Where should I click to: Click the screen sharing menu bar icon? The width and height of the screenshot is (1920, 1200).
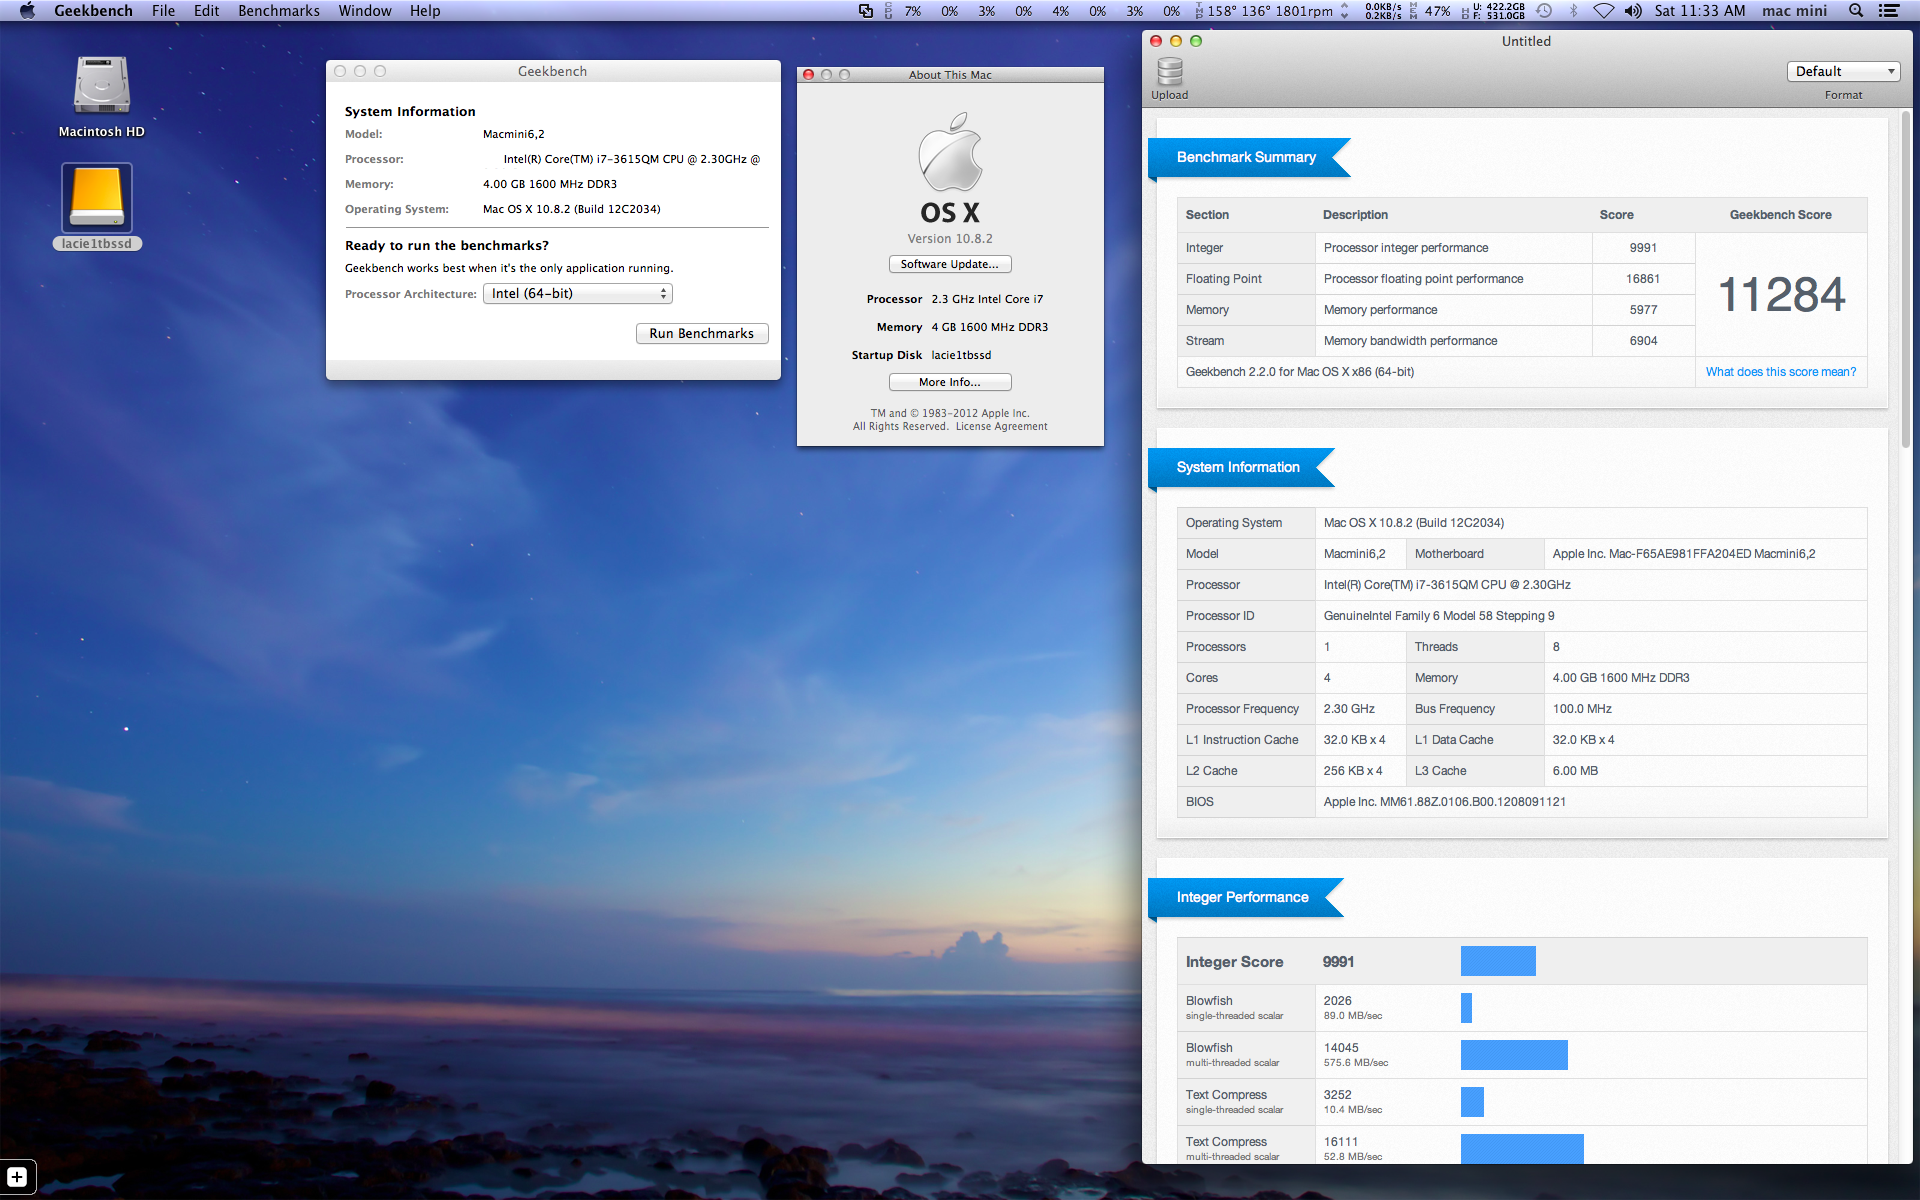866,11
